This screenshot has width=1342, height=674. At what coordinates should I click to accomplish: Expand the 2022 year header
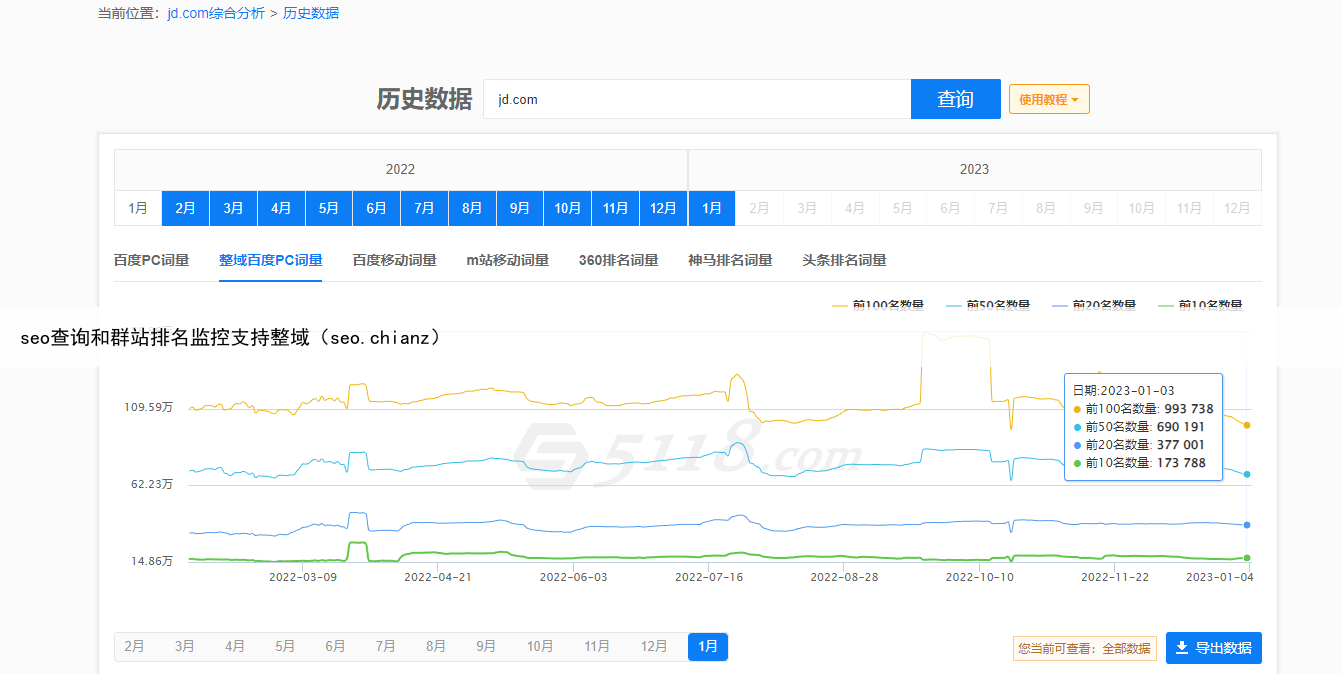[x=400, y=170]
